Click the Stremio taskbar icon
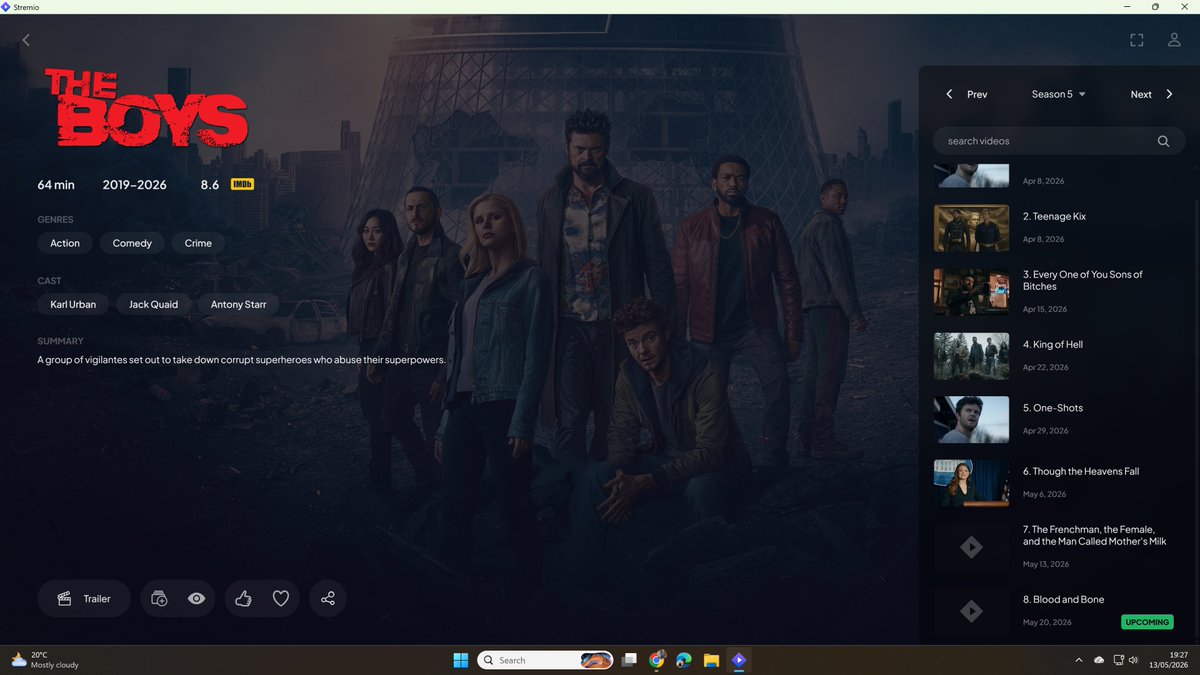The width and height of the screenshot is (1200, 675). coord(738,660)
